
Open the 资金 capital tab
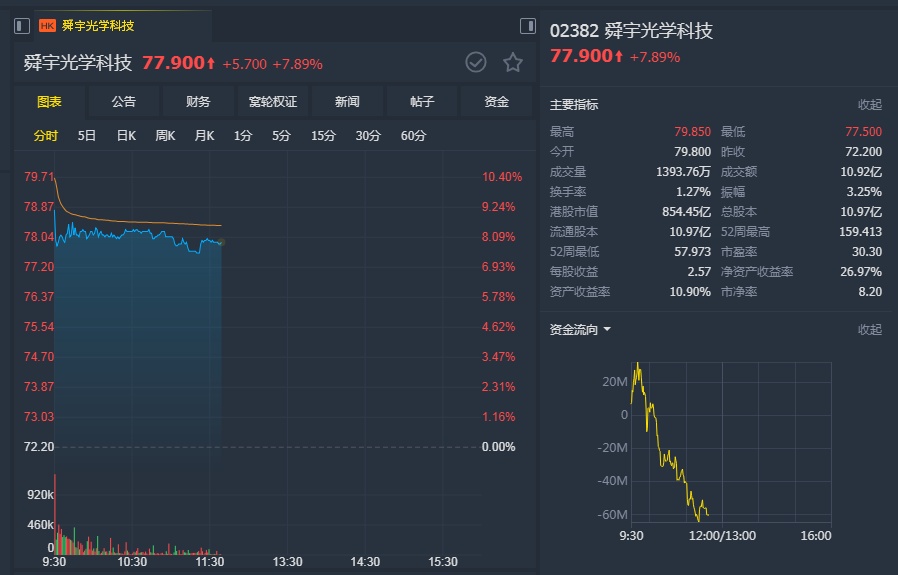click(x=497, y=102)
